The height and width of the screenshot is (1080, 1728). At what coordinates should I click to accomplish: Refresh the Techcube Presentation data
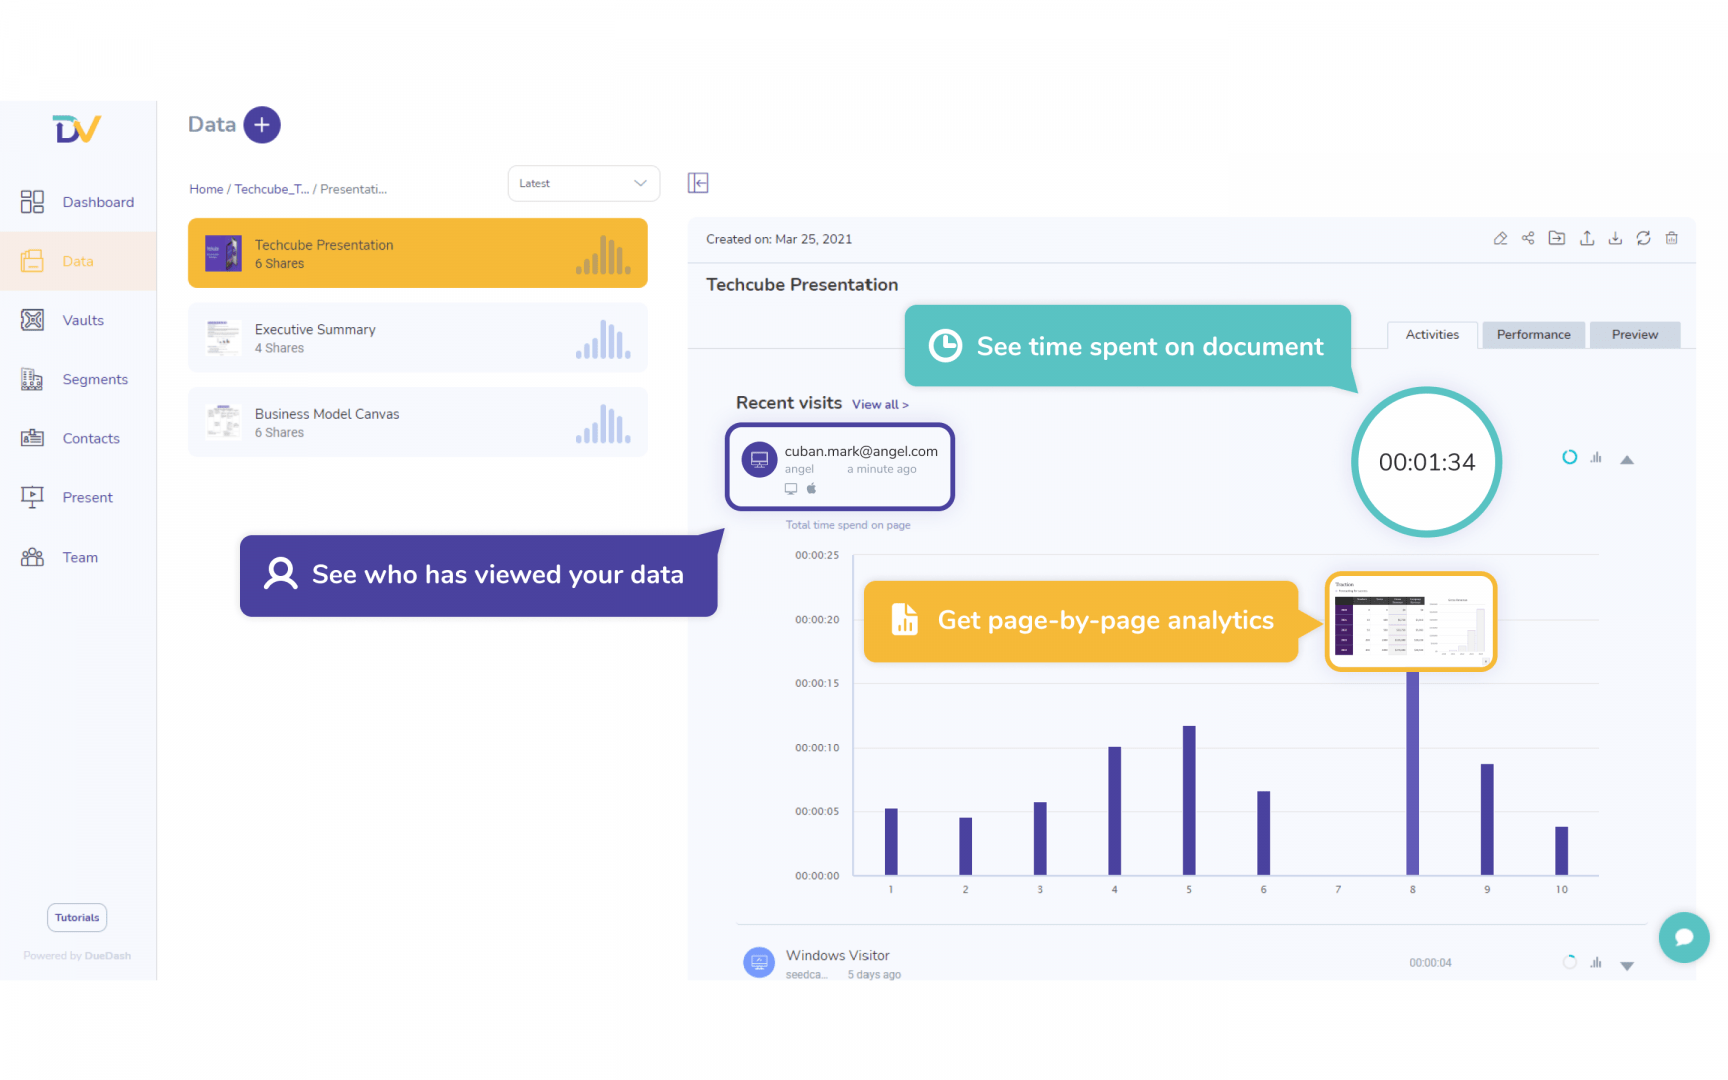[x=1644, y=238]
